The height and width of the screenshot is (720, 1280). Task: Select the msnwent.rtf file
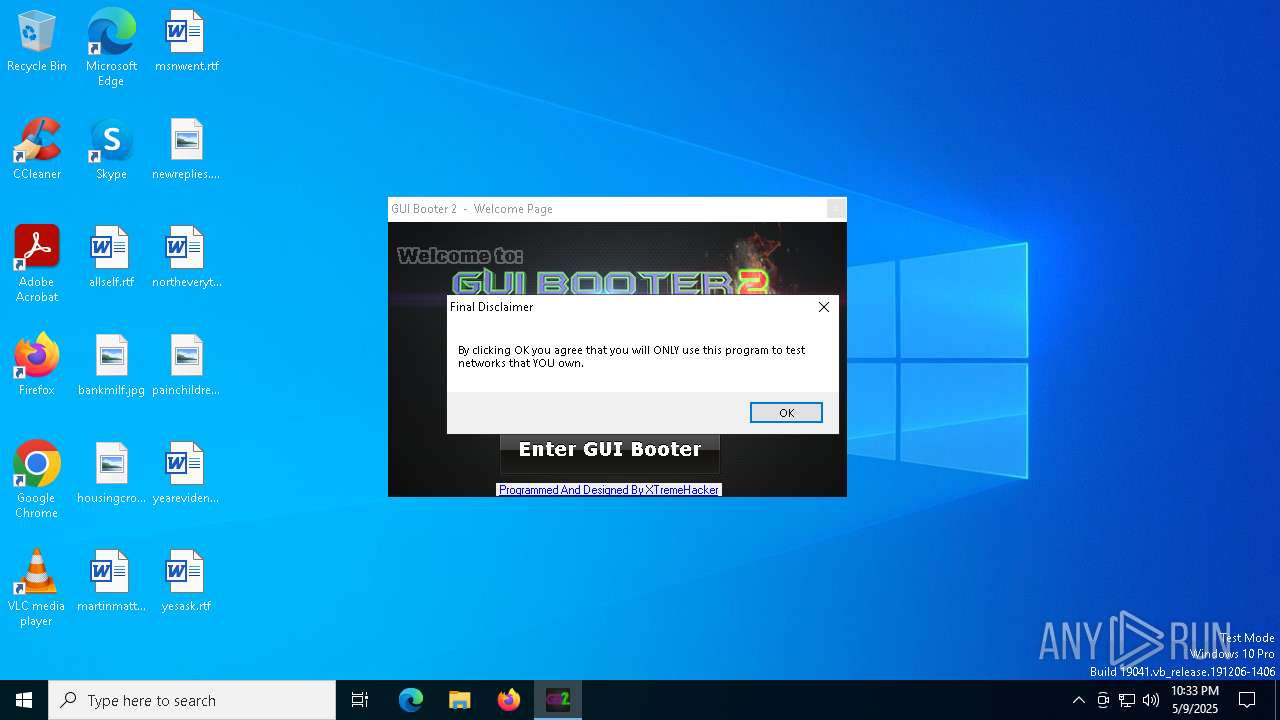186,42
